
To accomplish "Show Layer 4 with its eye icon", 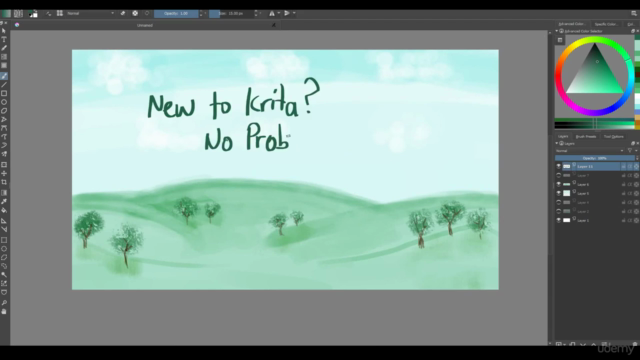I will pyautogui.click(x=559, y=202).
